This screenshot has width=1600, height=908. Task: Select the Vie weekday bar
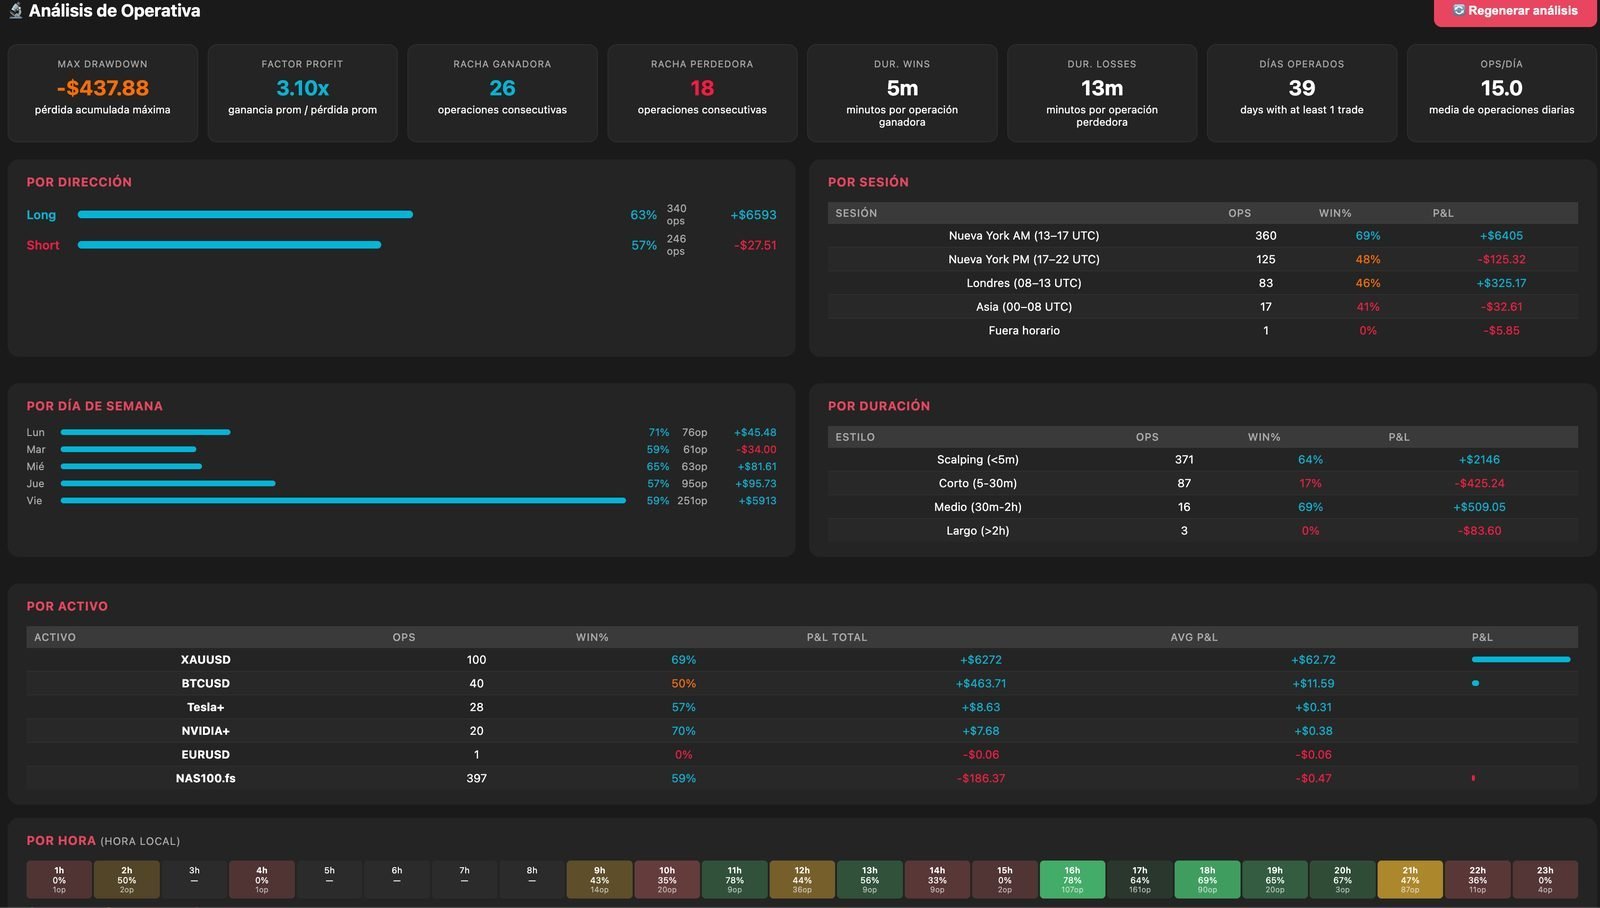pyautogui.click(x=343, y=501)
